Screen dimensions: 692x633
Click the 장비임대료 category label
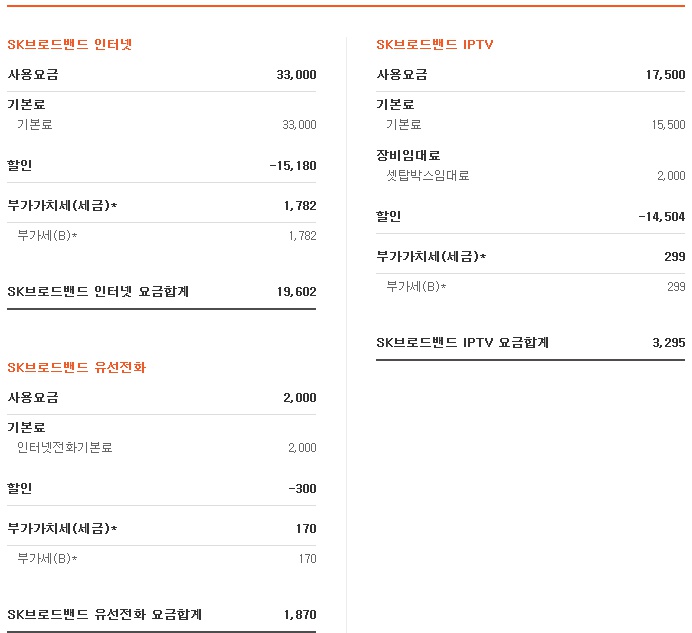(408, 155)
